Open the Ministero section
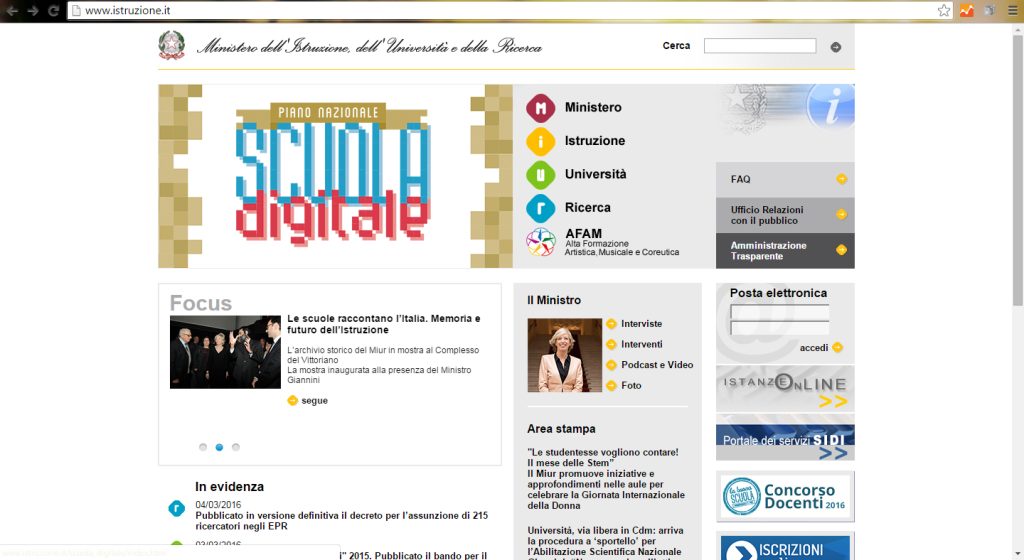 (593, 107)
